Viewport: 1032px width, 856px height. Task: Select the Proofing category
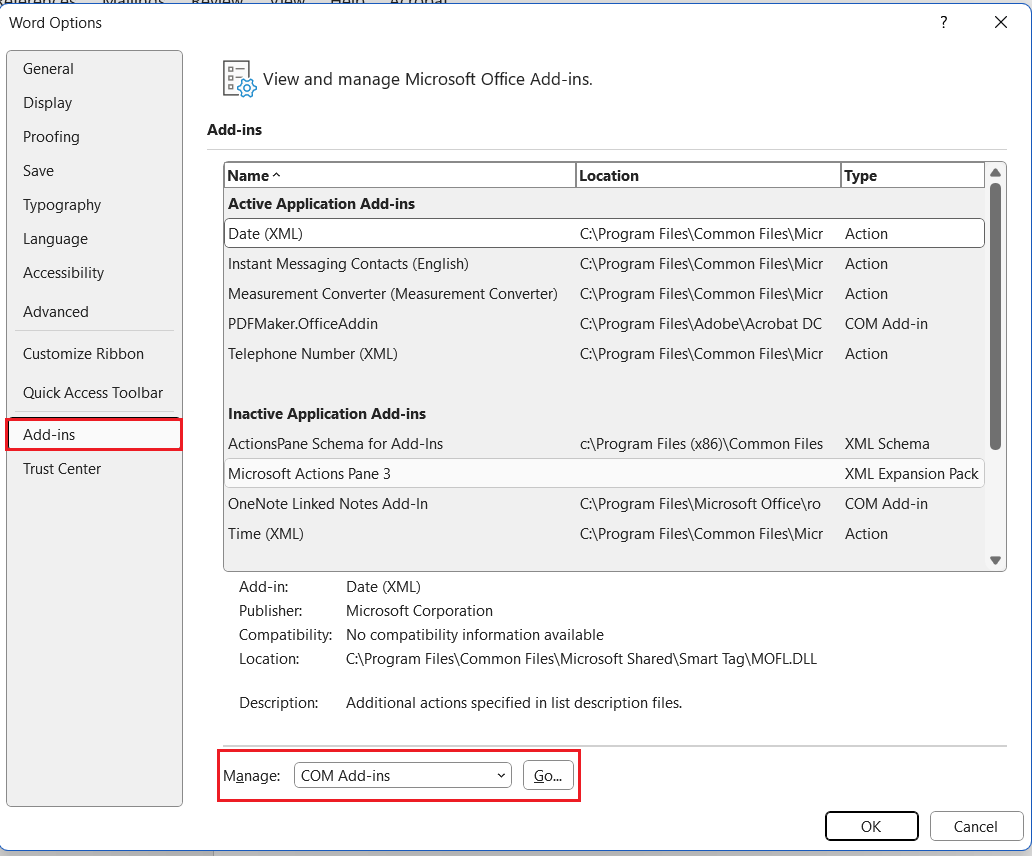pos(50,136)
